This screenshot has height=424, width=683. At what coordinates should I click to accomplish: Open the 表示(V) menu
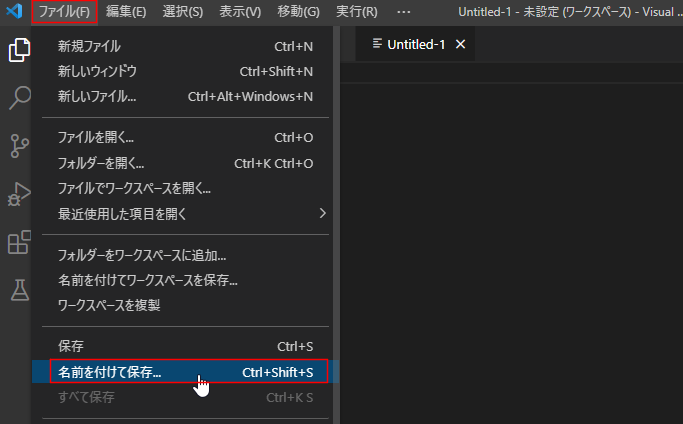tap(240, 12)
